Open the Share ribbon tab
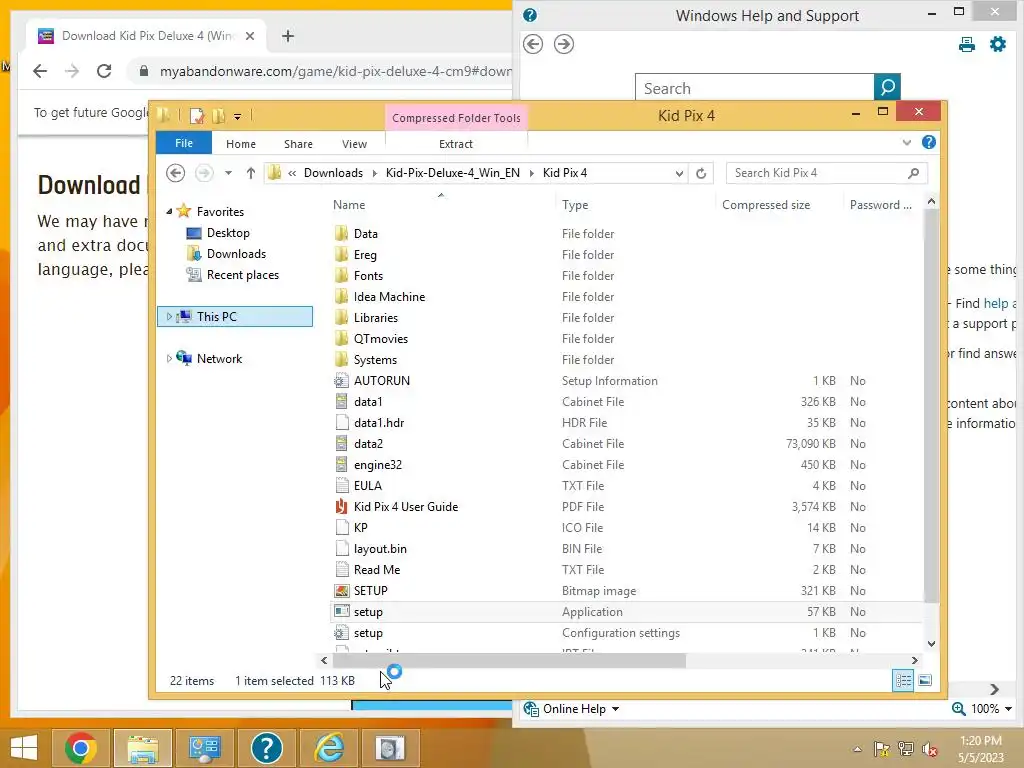Viewport: 1024px width, 768px height. click(x=298, y=144)
